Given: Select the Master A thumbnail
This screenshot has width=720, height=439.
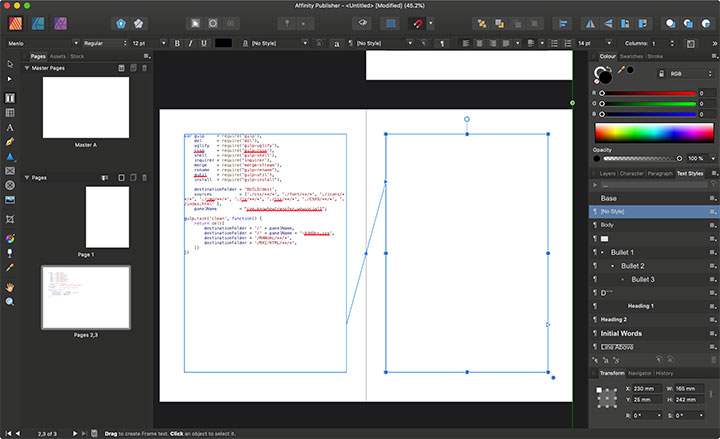Looking at the screenshot, I should point(86,107).
